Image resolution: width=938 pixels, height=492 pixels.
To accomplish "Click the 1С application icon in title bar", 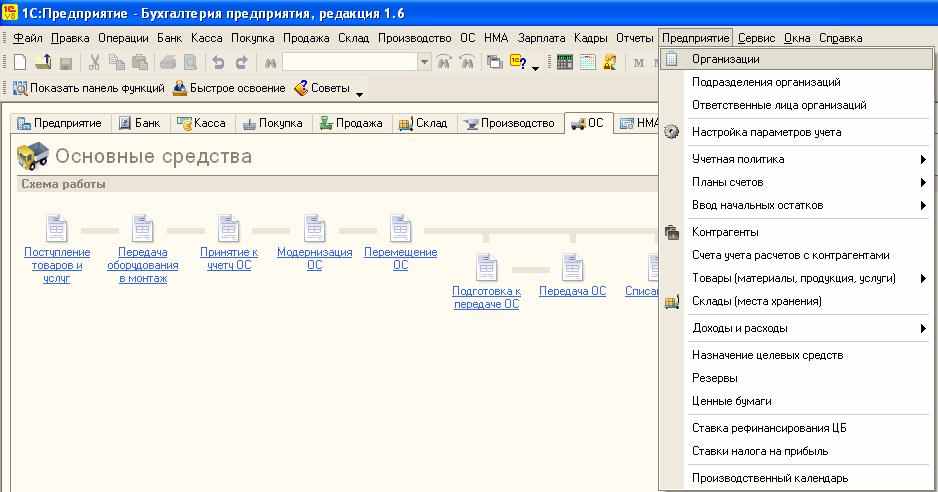I will coord(10,12).
